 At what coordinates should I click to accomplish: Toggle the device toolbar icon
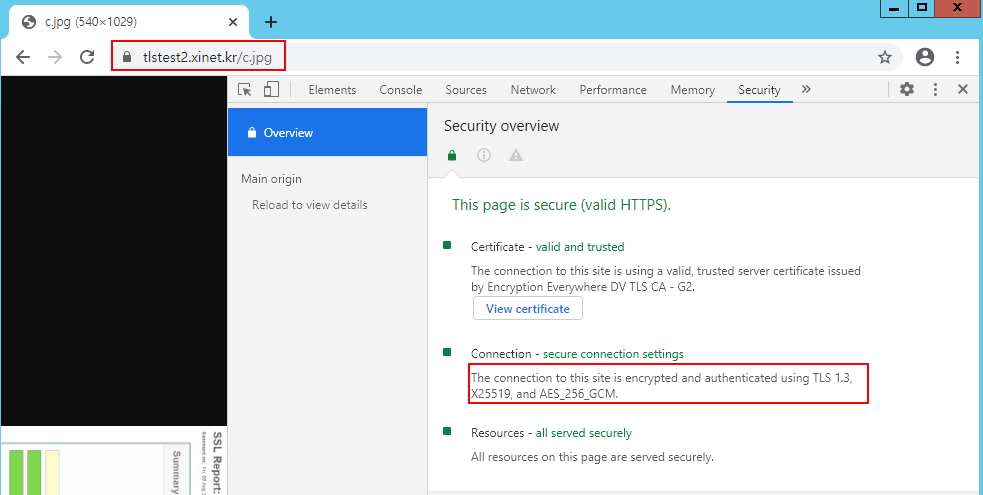click(271, 90)
